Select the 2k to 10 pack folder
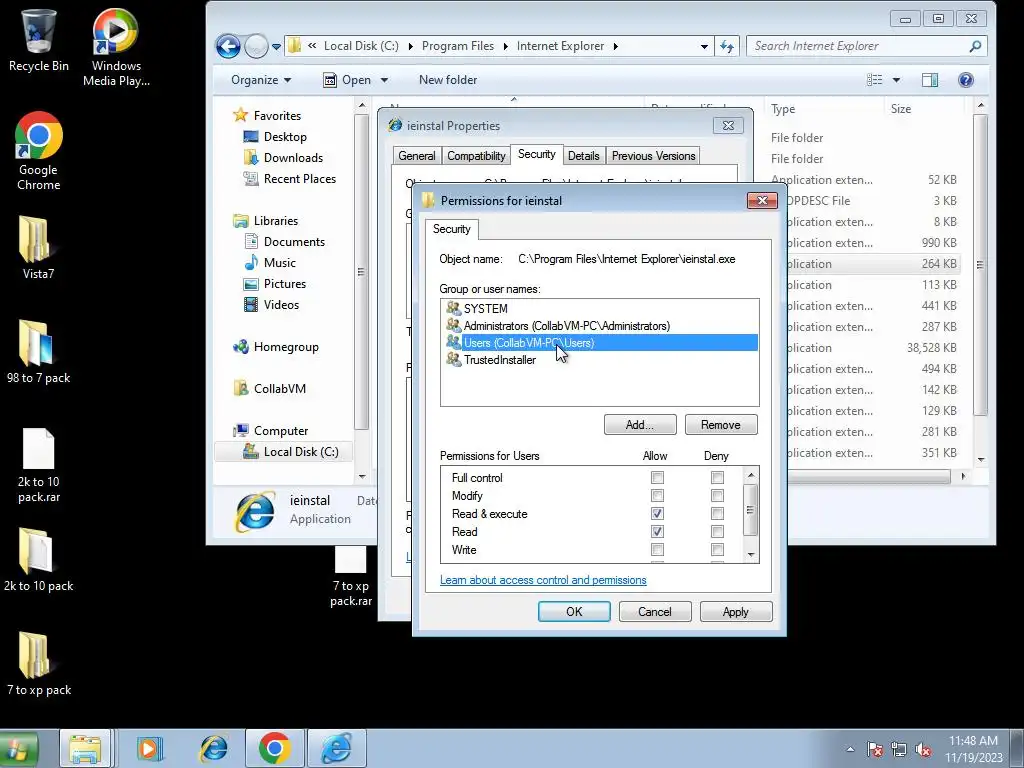 click(39, 560)
